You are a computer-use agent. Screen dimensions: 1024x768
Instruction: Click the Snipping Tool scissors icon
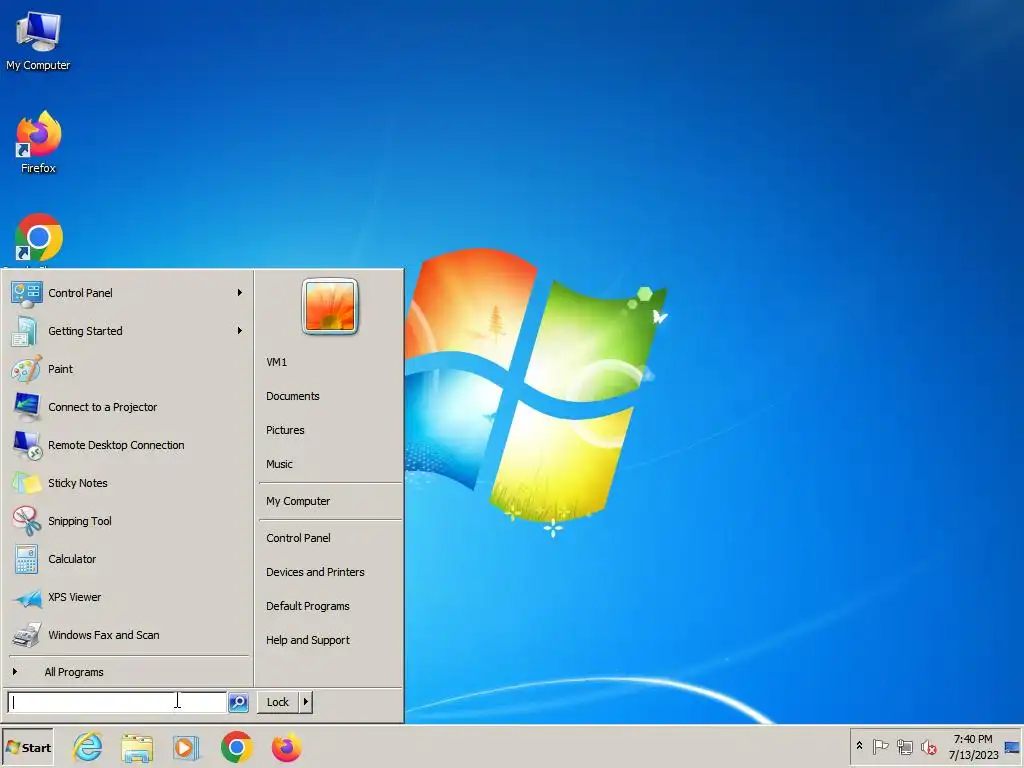pyautogui.click(x=27, y=521)
